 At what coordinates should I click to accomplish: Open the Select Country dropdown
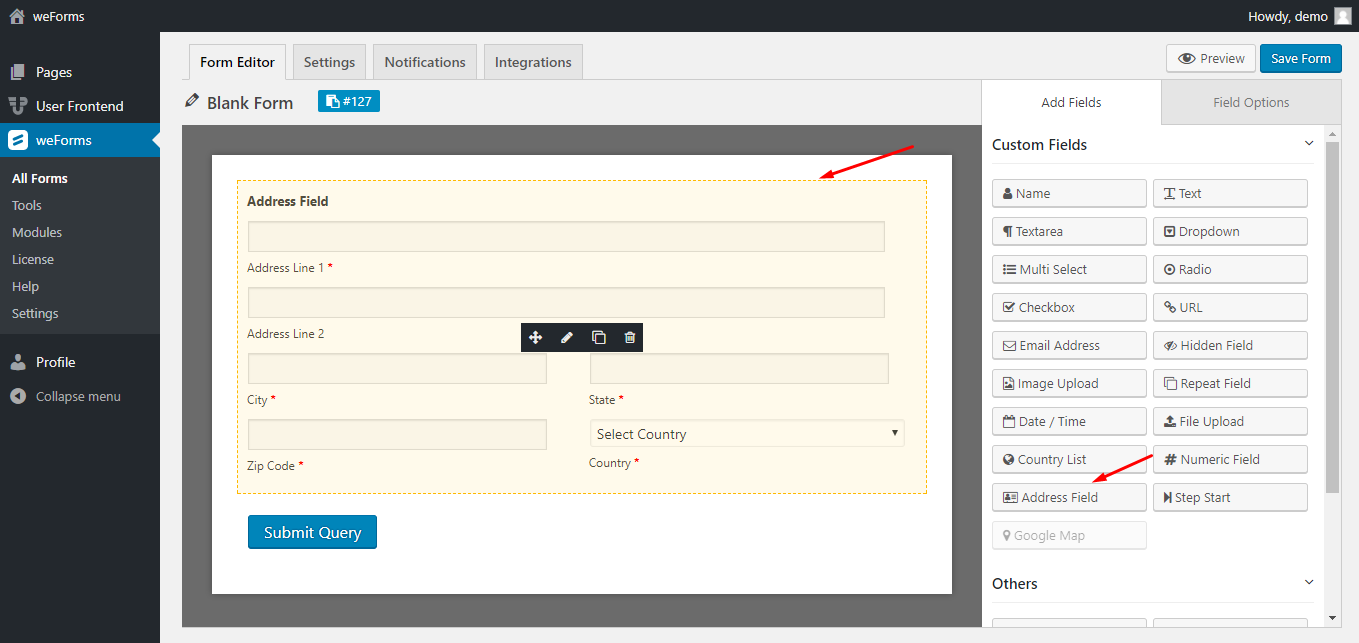coord(746,434)
